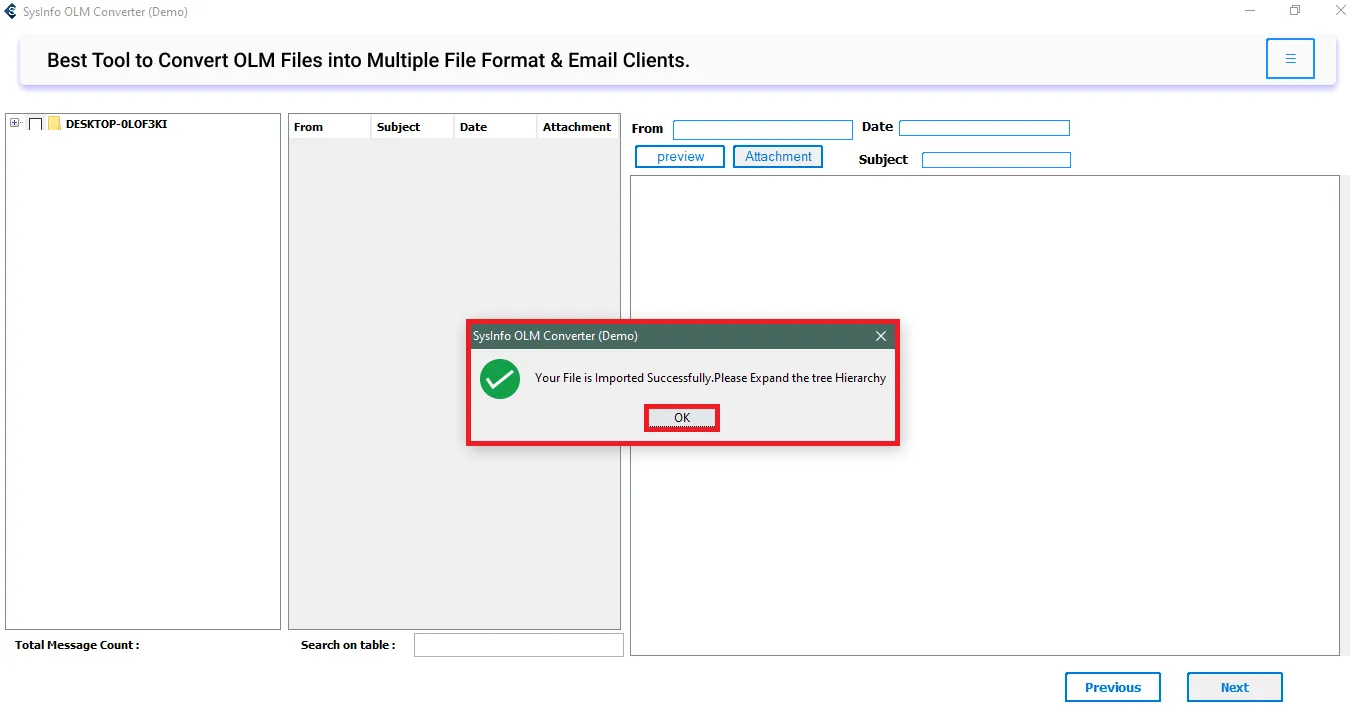The width and height of the screenshot is (1366, 728).
Task: Restore down the application window
Action: [x=1295, y=11]
